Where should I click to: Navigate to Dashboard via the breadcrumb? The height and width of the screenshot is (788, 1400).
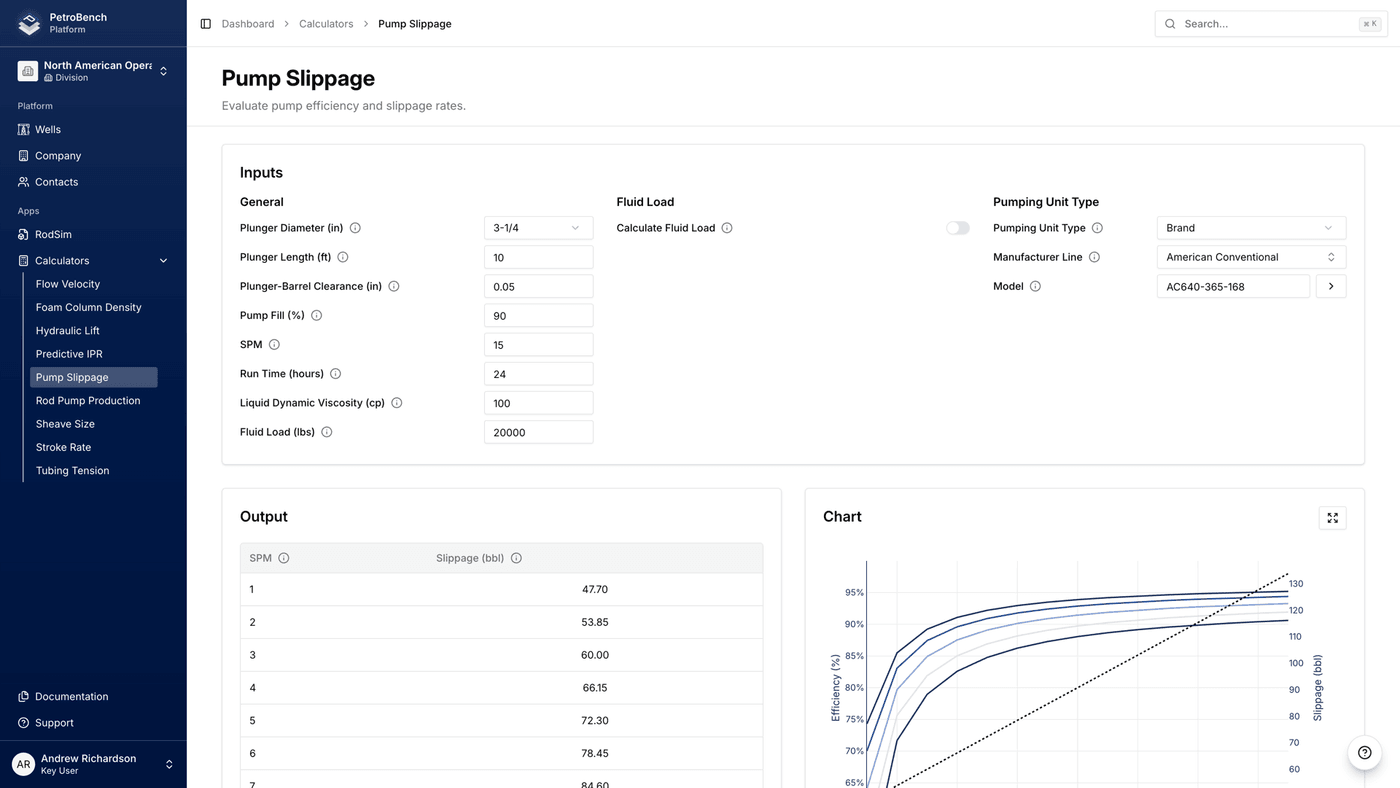[247, 23]
